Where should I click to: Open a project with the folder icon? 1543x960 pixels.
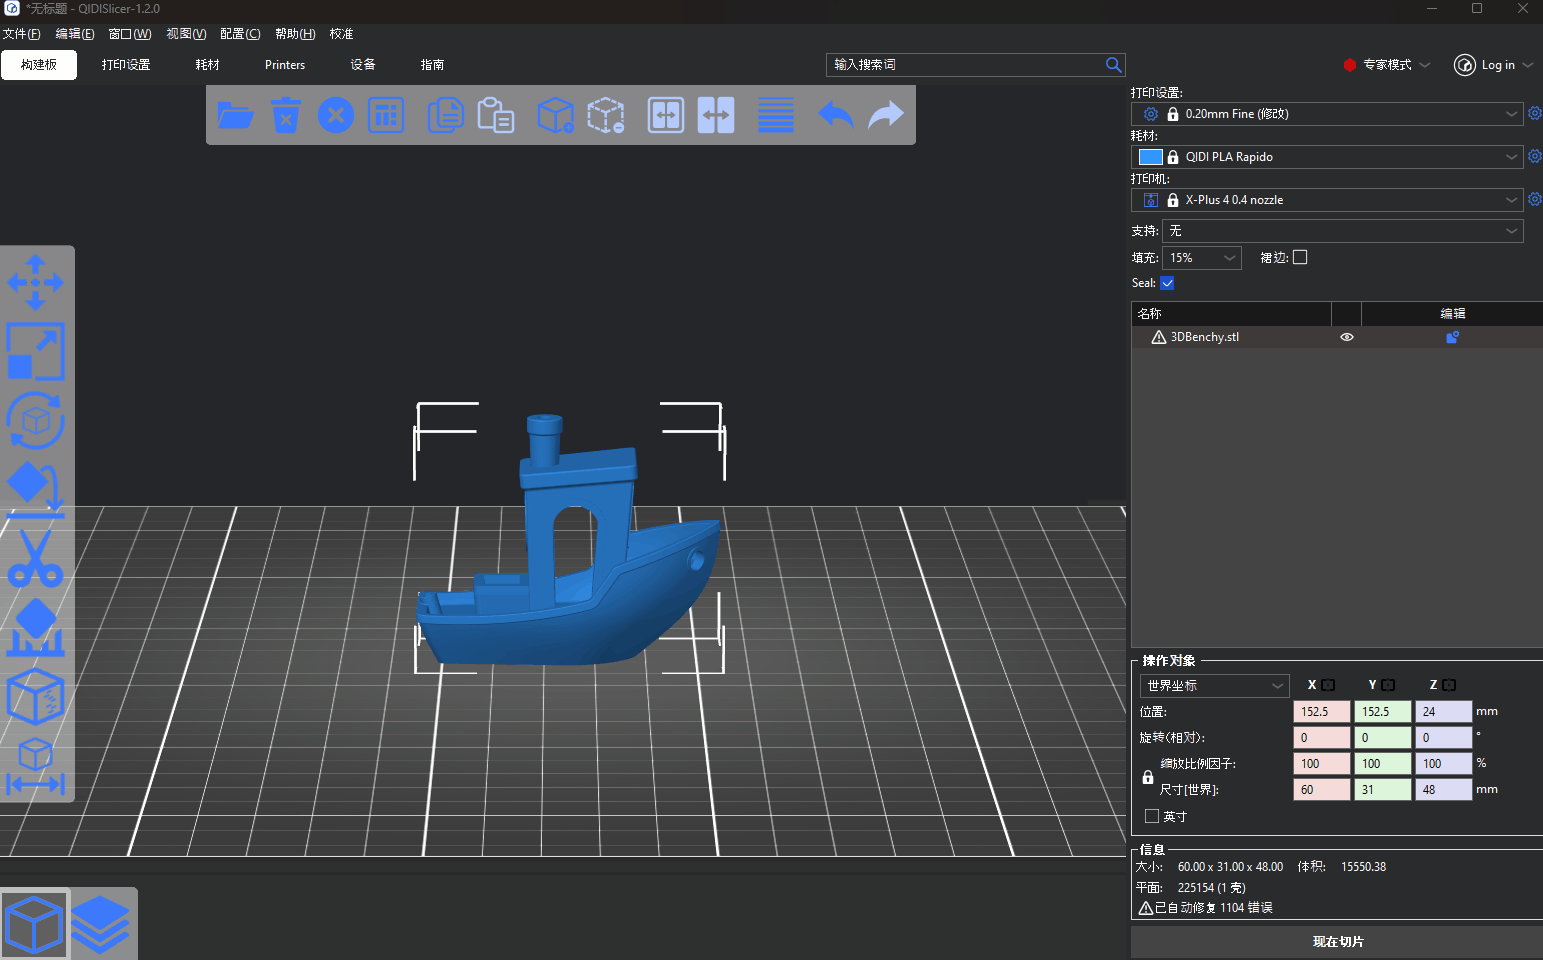point(235,115)
